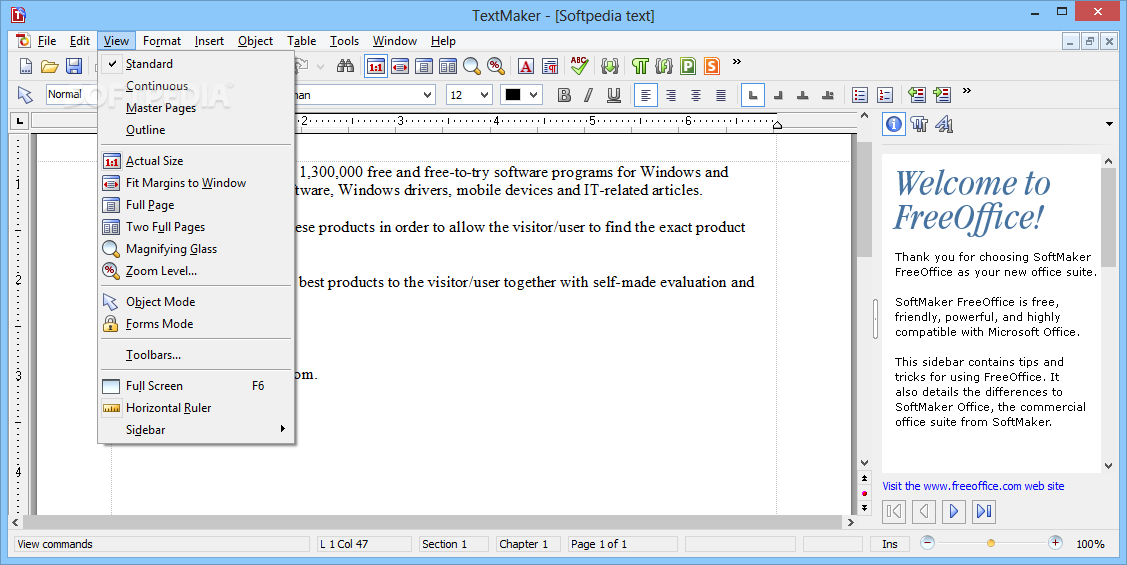Click the black font color swatch

point(513,95)
